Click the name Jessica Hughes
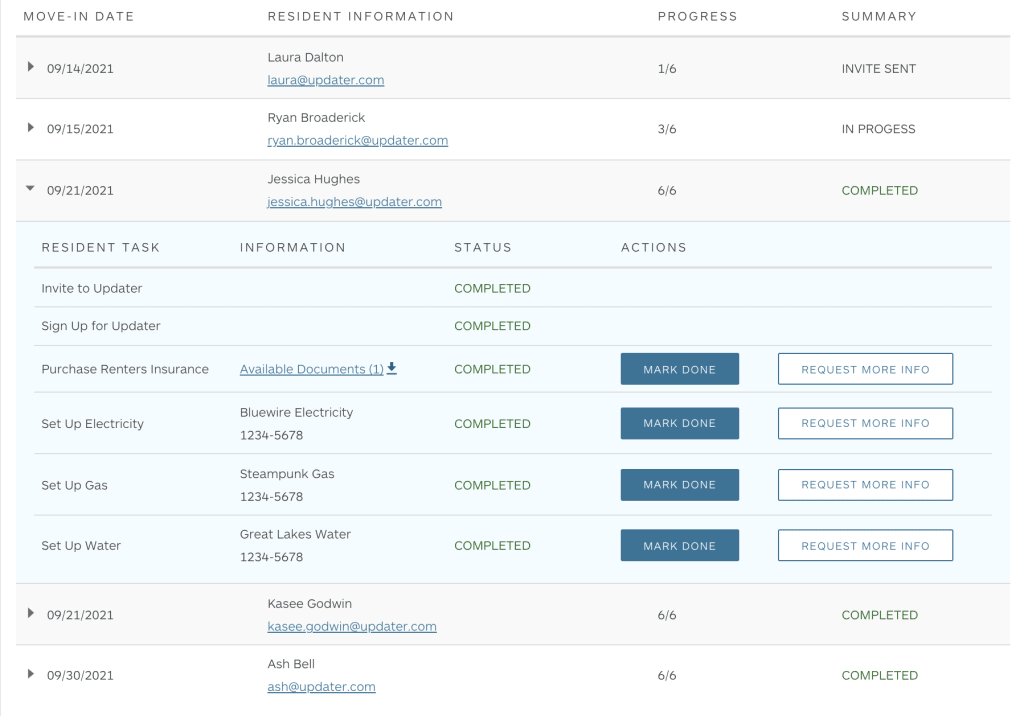Image resolution: width=1024 pixels, height=716 pixels. click(x=313, y=179)
